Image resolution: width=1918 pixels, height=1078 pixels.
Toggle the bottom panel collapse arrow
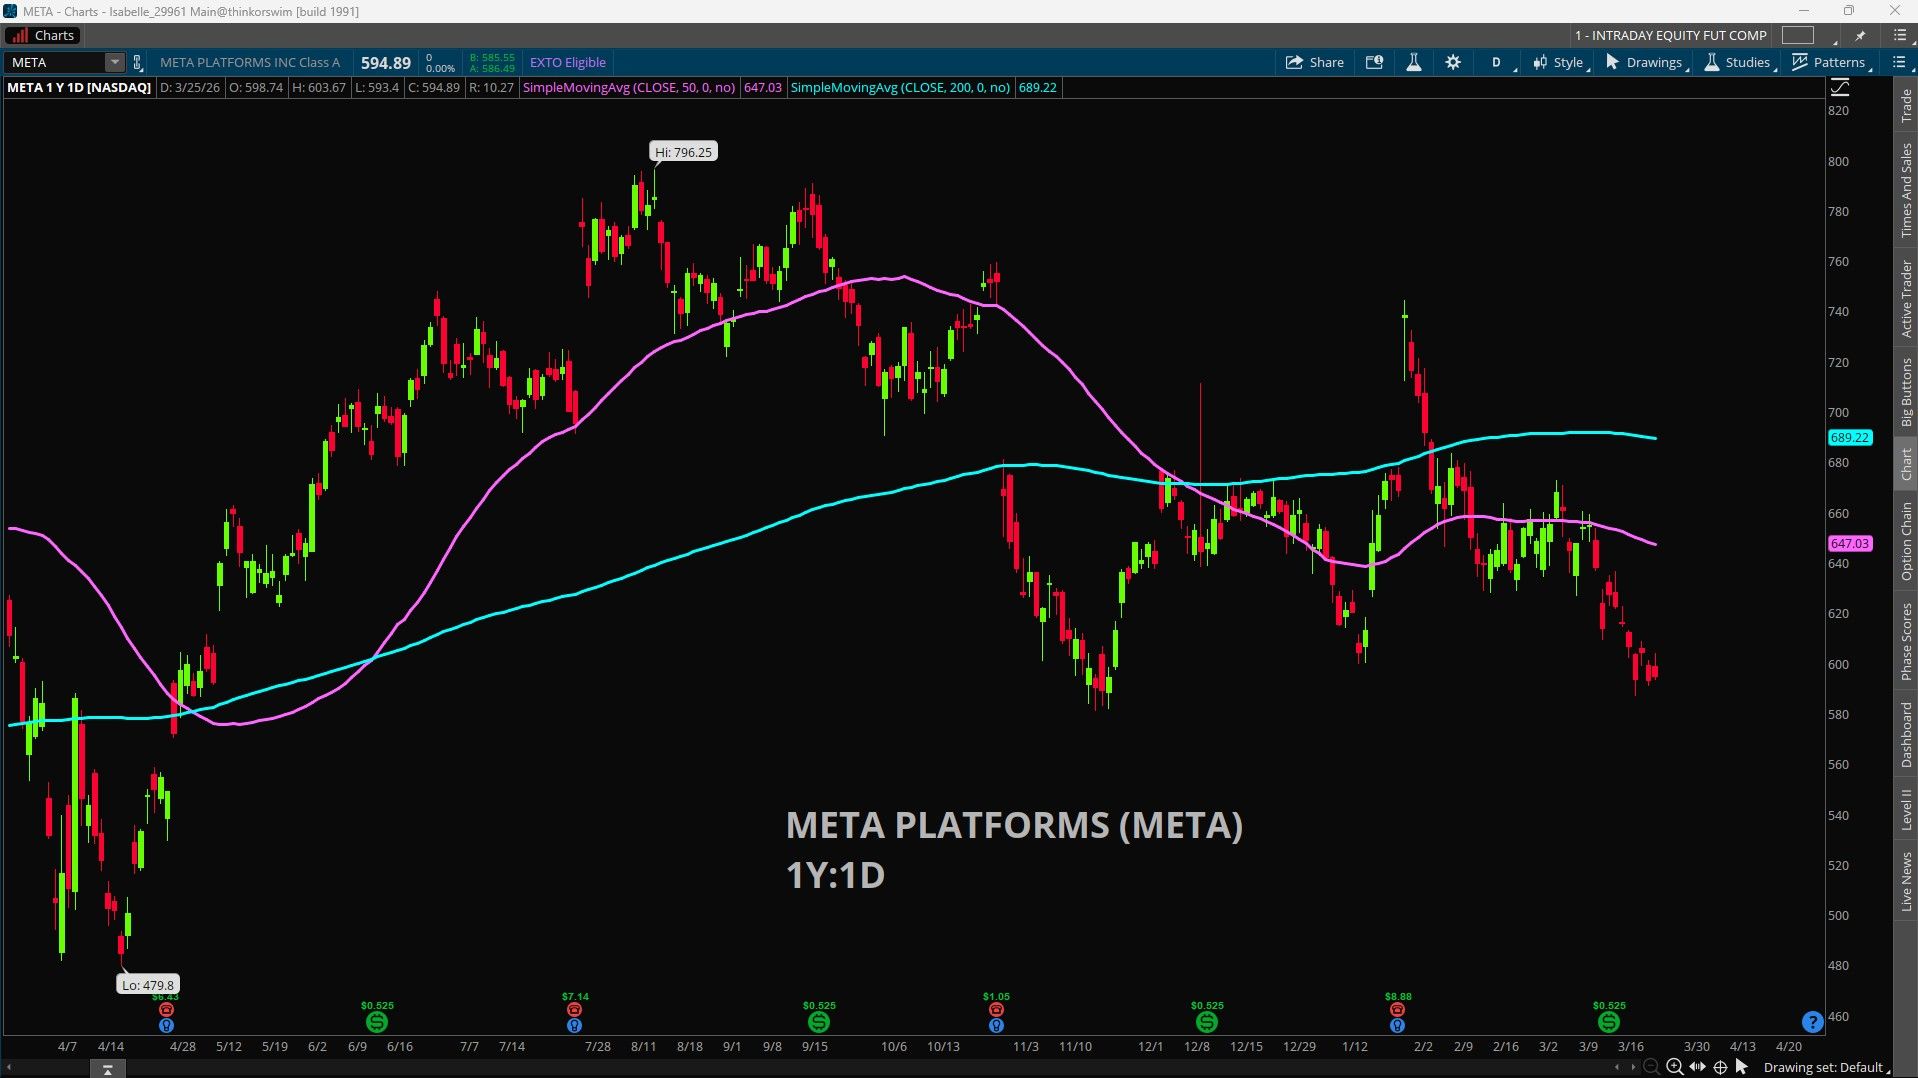click(x=107, y=1069)
